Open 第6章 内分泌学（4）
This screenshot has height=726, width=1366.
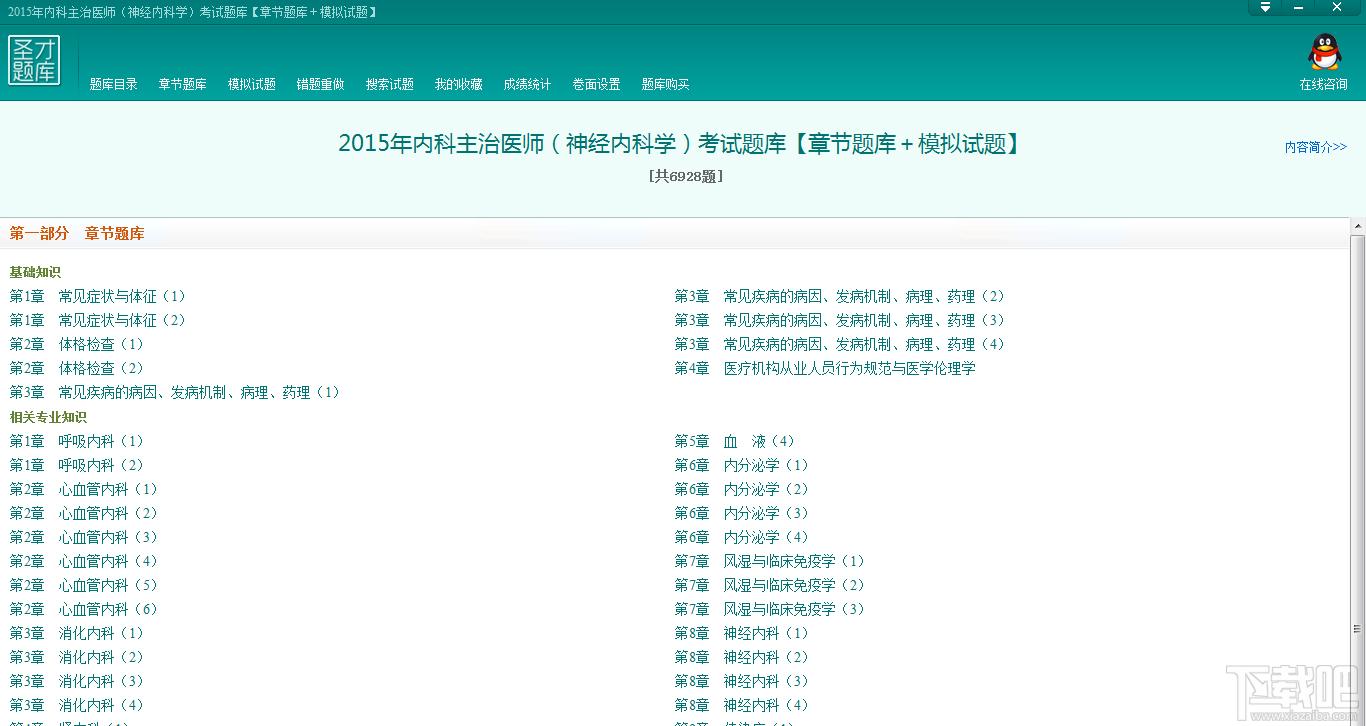point(742,537)
